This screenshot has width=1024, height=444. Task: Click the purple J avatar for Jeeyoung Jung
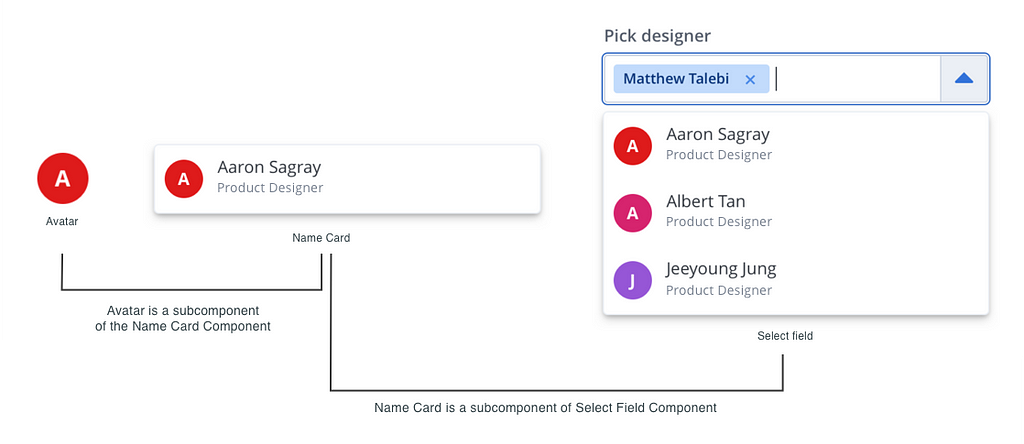(x=633, y=280)
